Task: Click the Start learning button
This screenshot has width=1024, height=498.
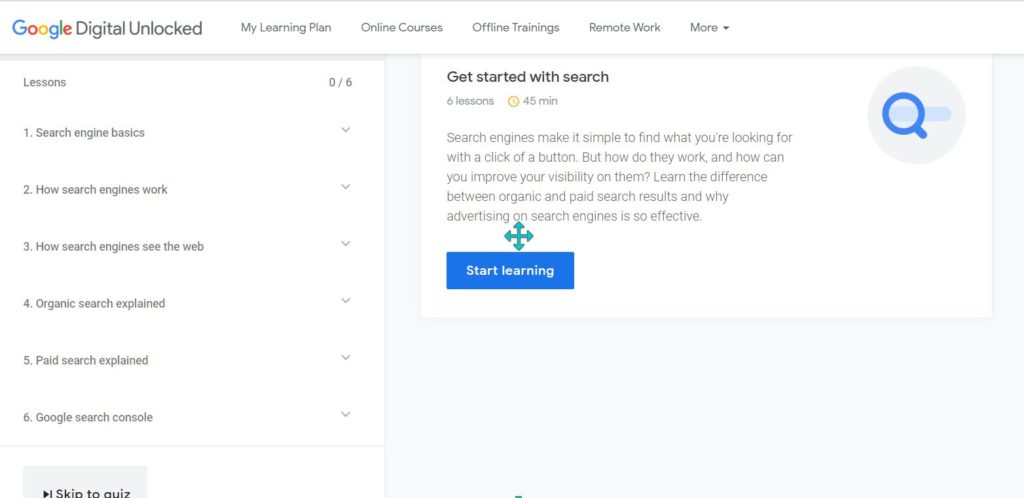Action: [510, 270]
